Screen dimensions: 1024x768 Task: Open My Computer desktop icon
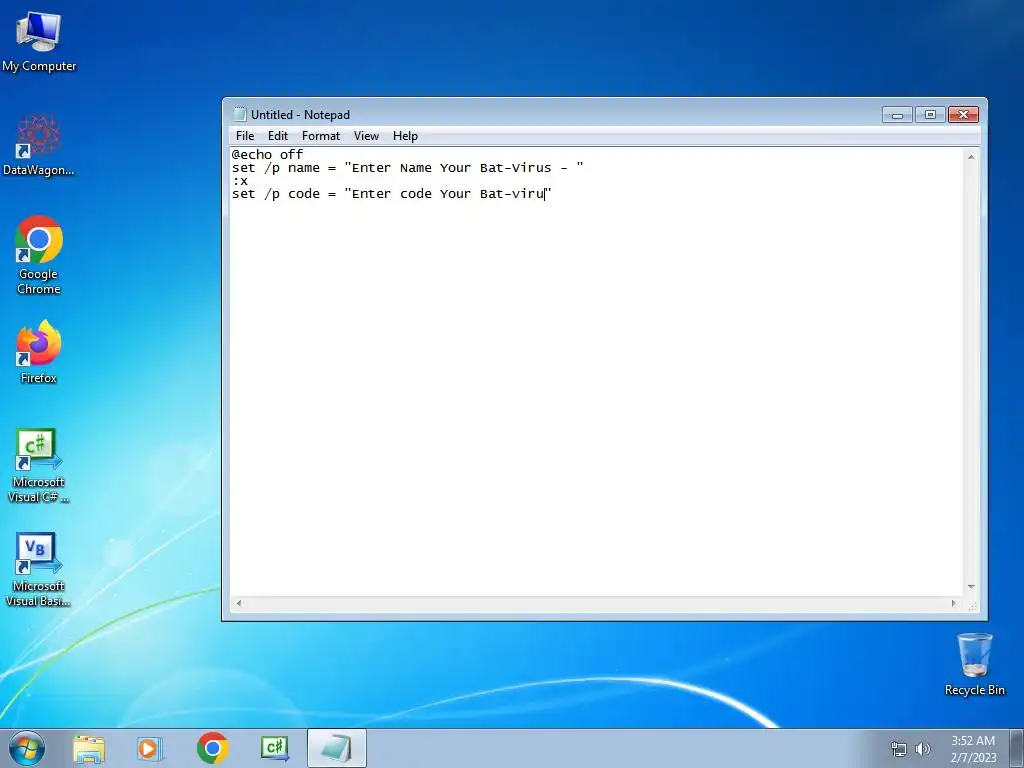(x=39, y=41)
